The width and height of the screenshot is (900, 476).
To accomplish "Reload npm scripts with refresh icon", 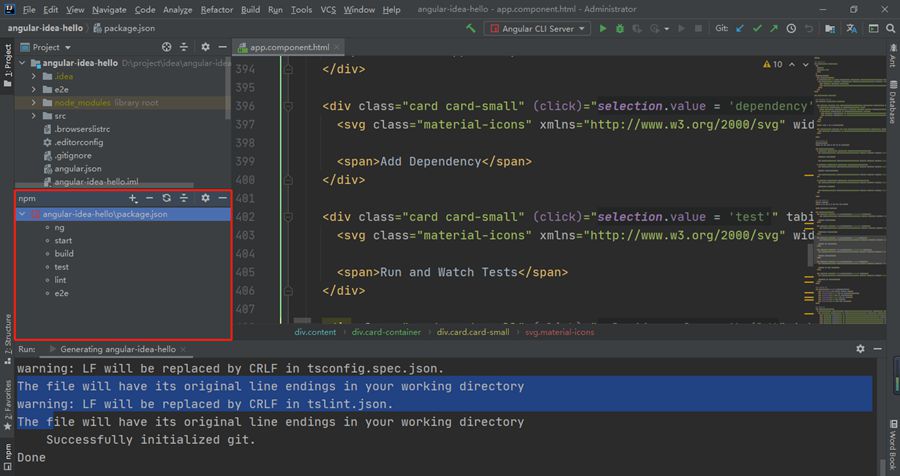I will click(x=167, y=198).
